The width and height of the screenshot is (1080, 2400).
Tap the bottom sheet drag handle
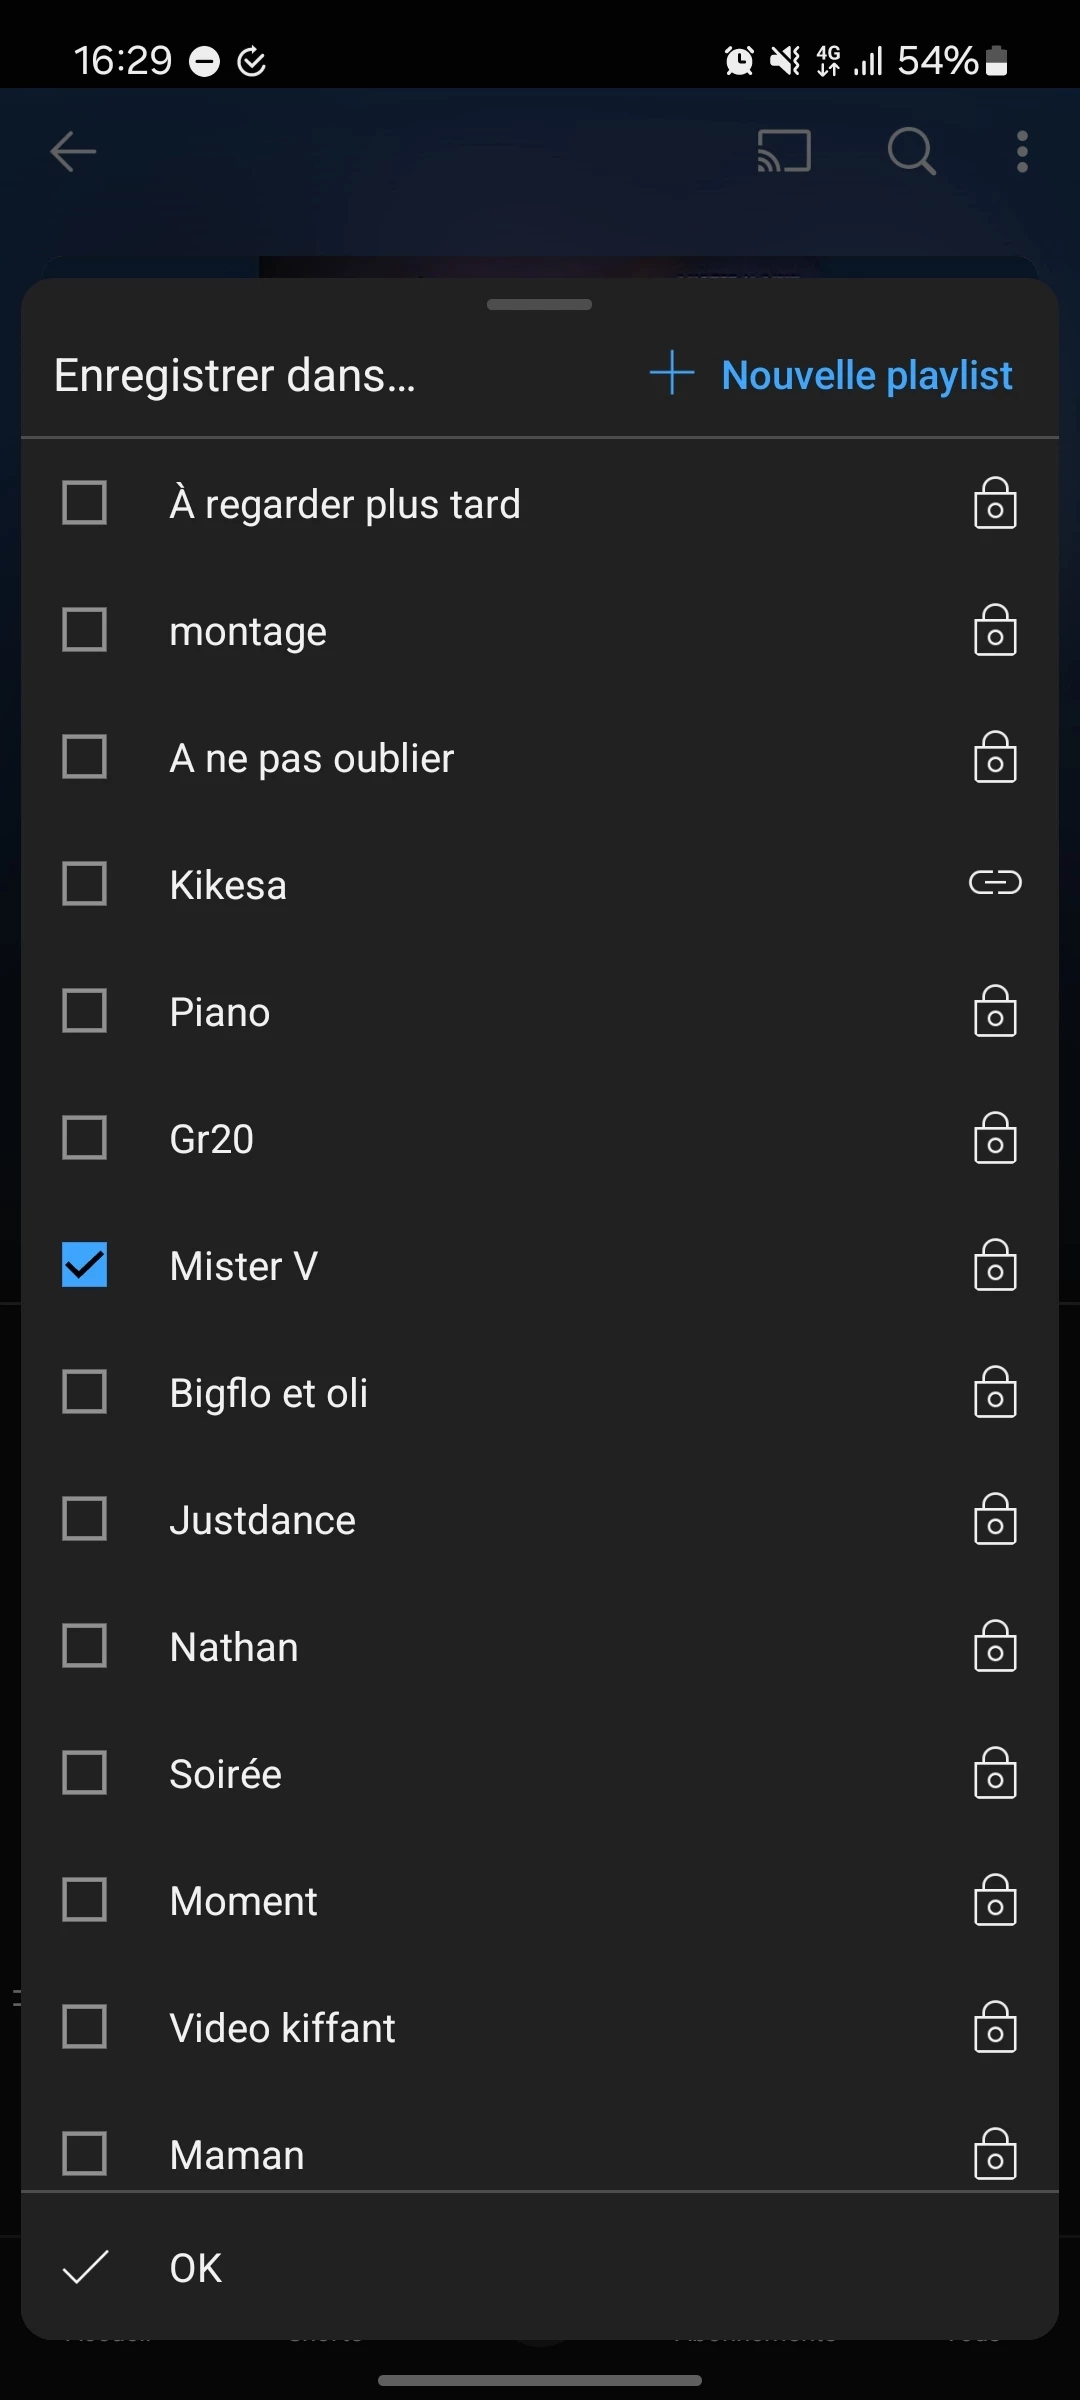coord(540,305)
